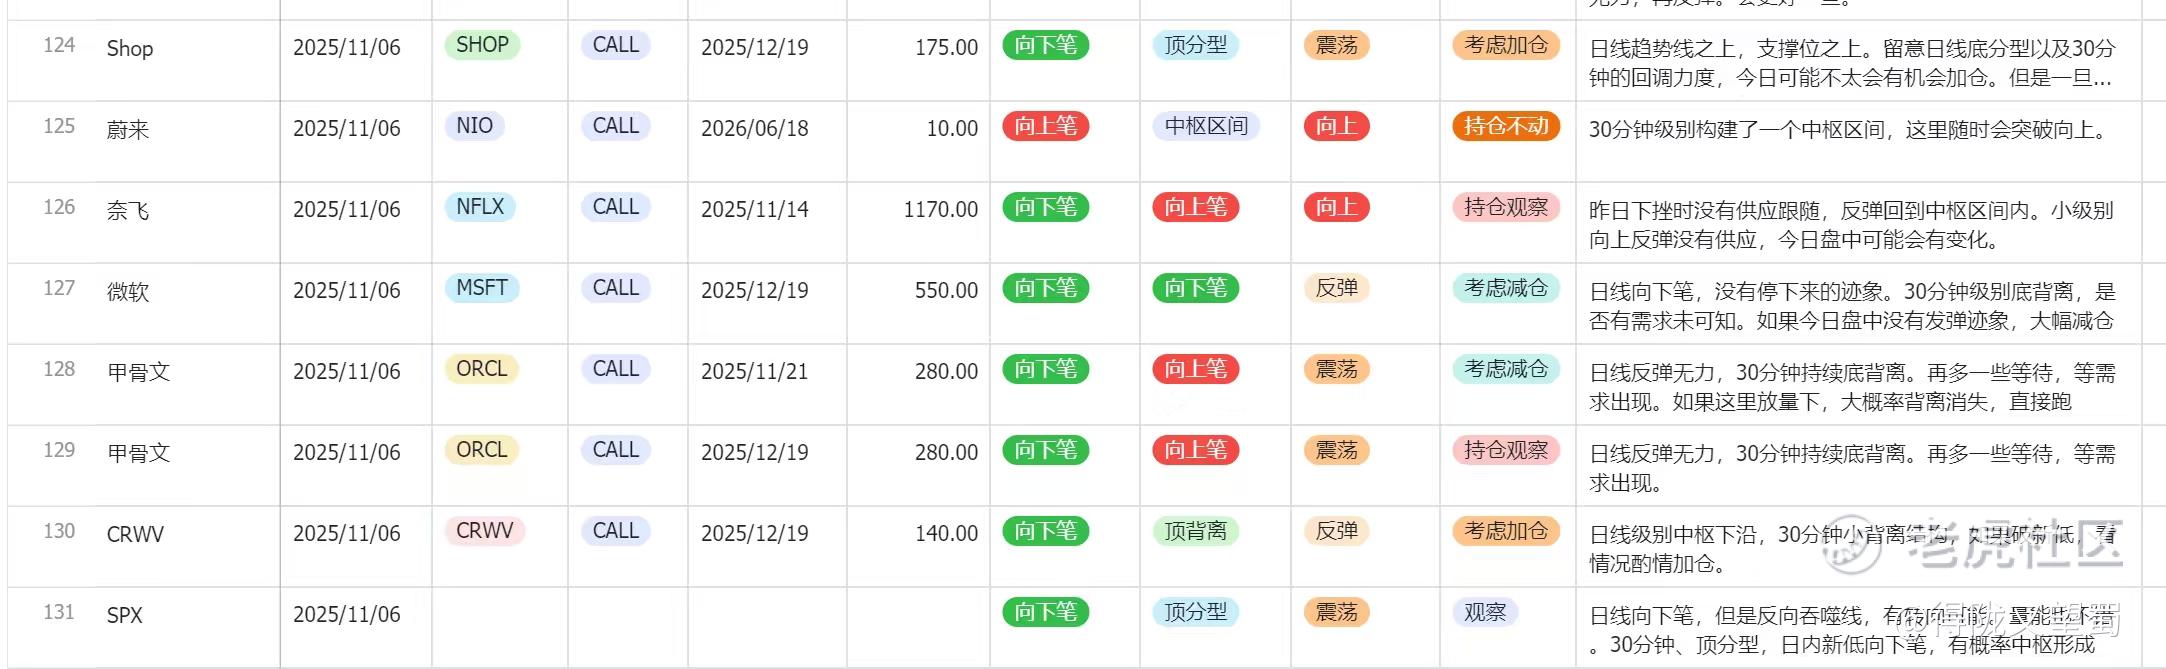Select 反弹 tag in row 127

click(x=1337, y=288)
